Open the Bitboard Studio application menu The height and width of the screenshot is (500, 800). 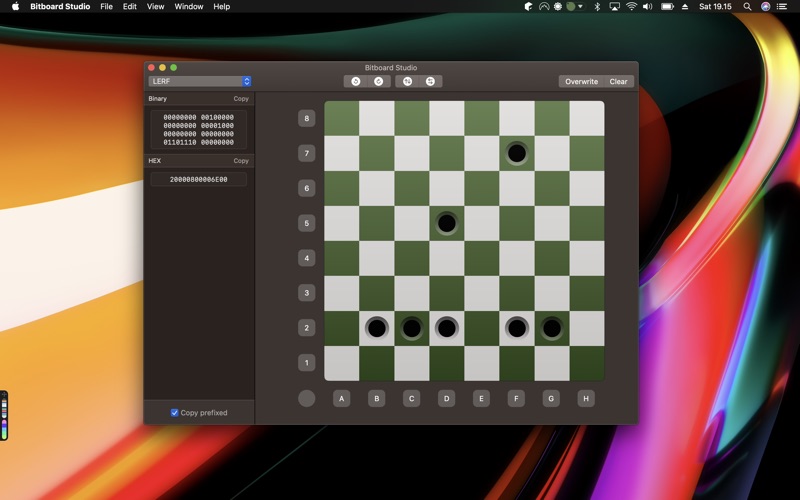pyautogui.click(x=60, y=7)
